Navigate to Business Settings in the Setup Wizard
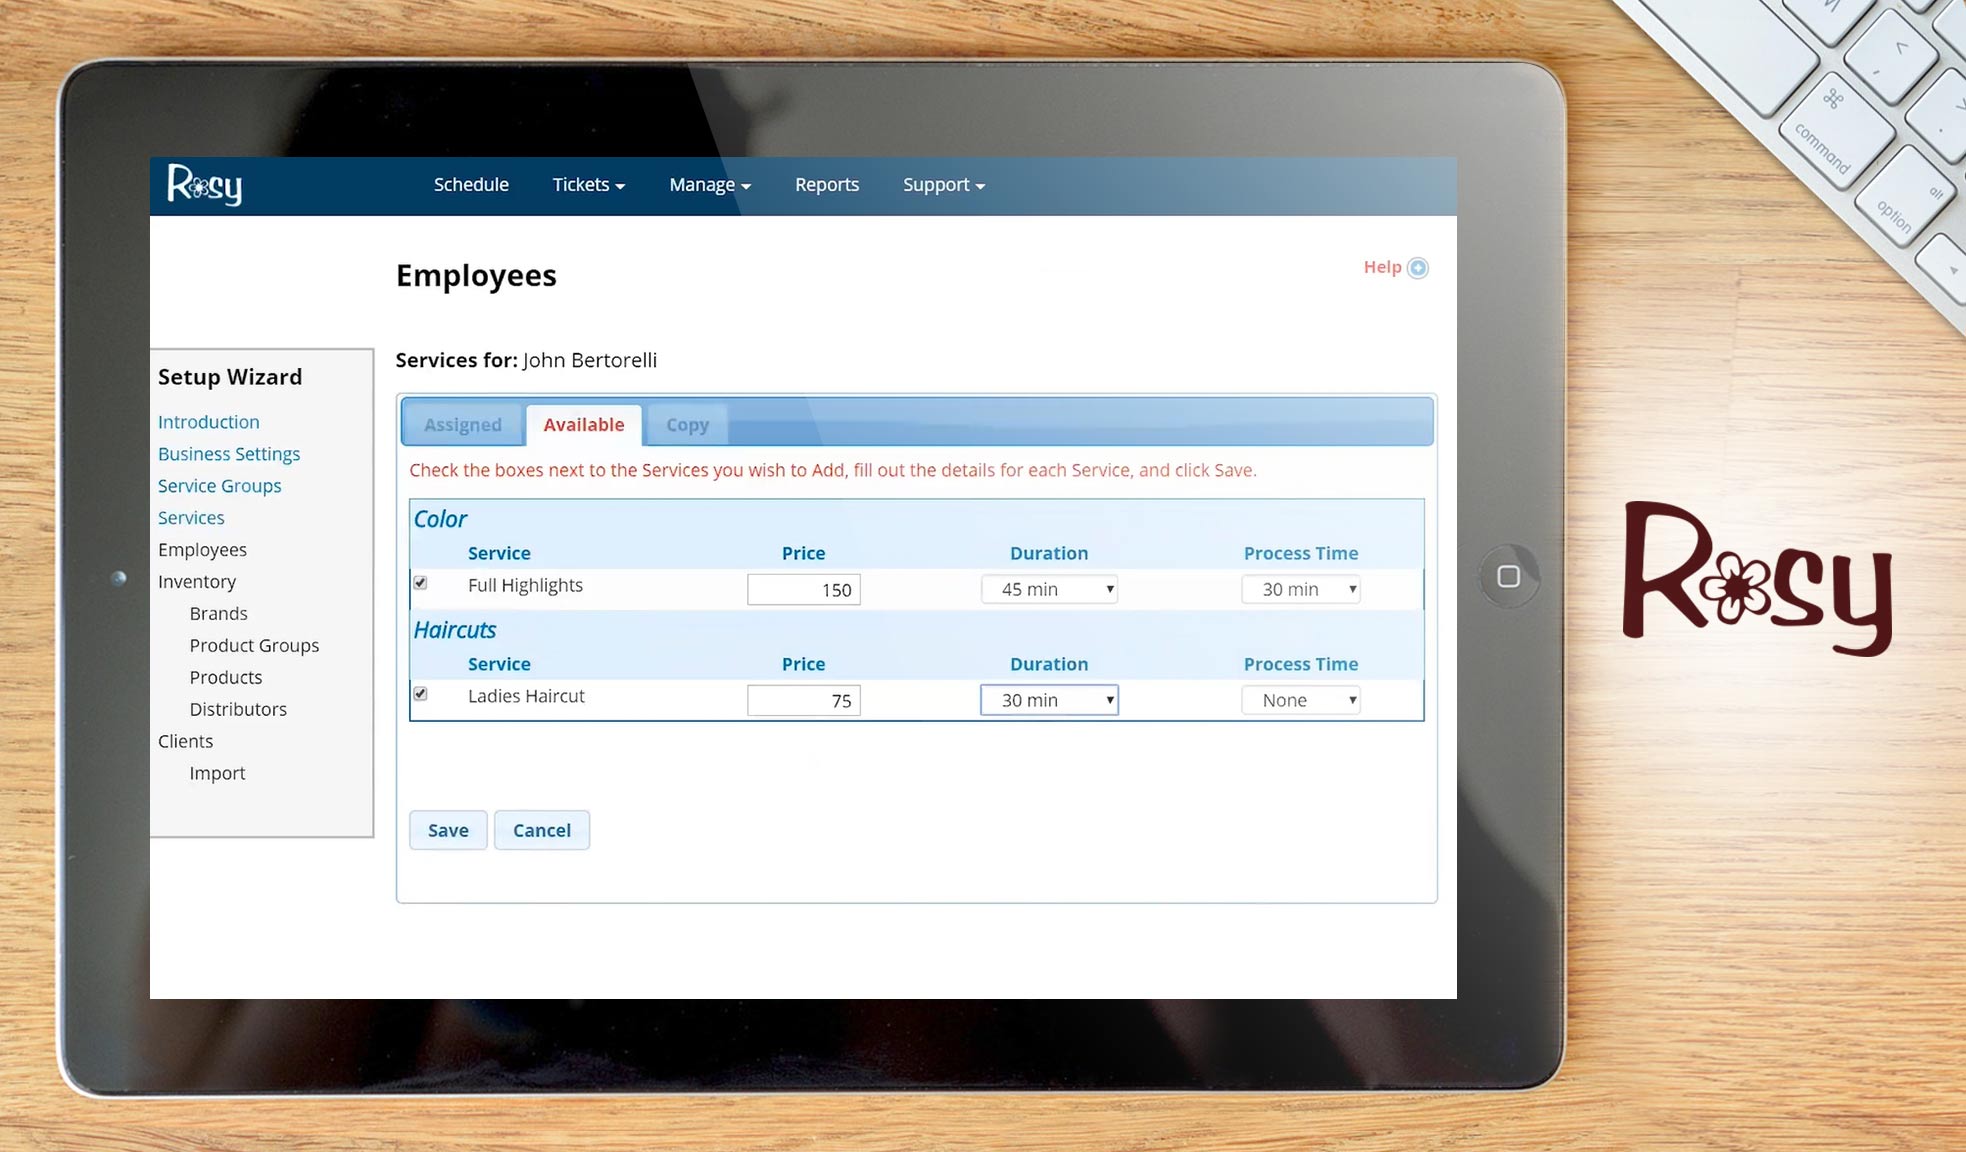This screenshot has width=1966, height=1152. pos(229,453)
